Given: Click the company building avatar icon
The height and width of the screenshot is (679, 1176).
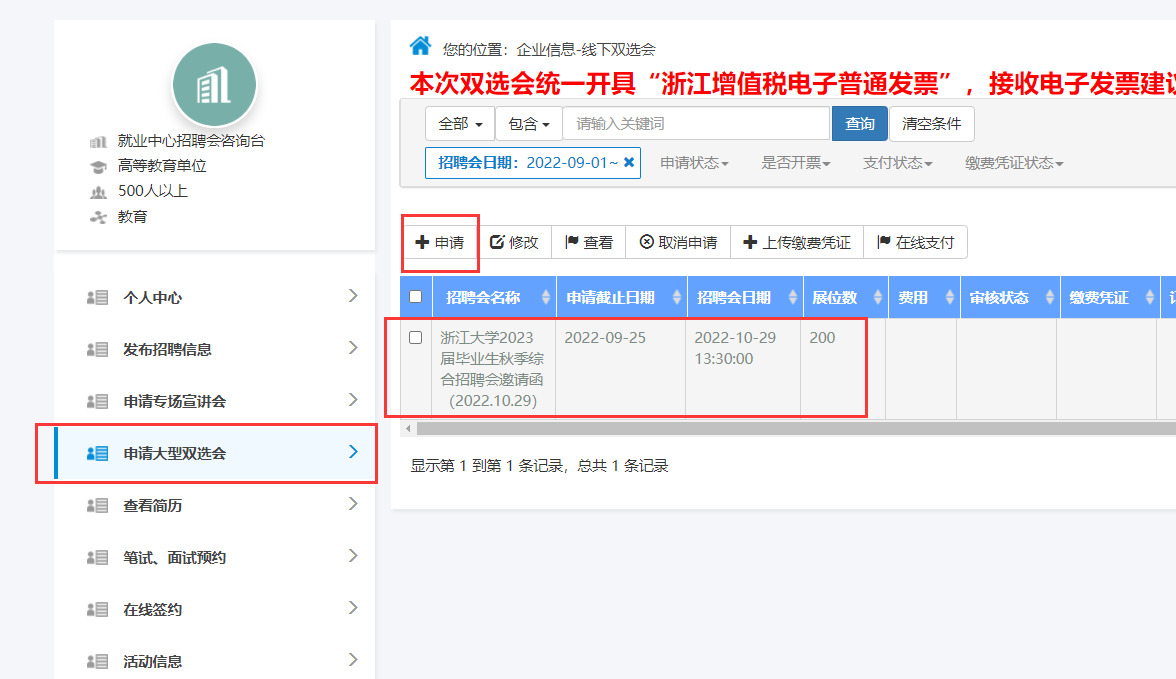Looking at the screenshot, I should point(214,85).
